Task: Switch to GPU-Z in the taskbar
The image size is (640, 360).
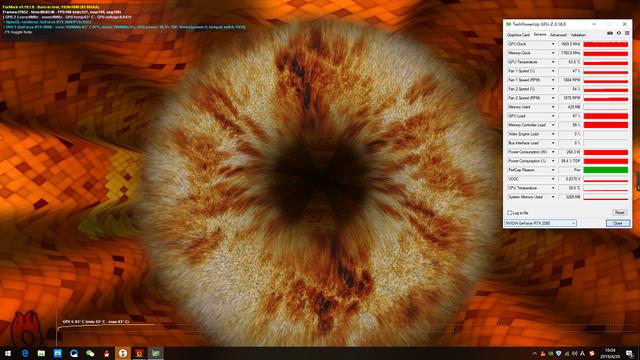Action: pos(156,353)
